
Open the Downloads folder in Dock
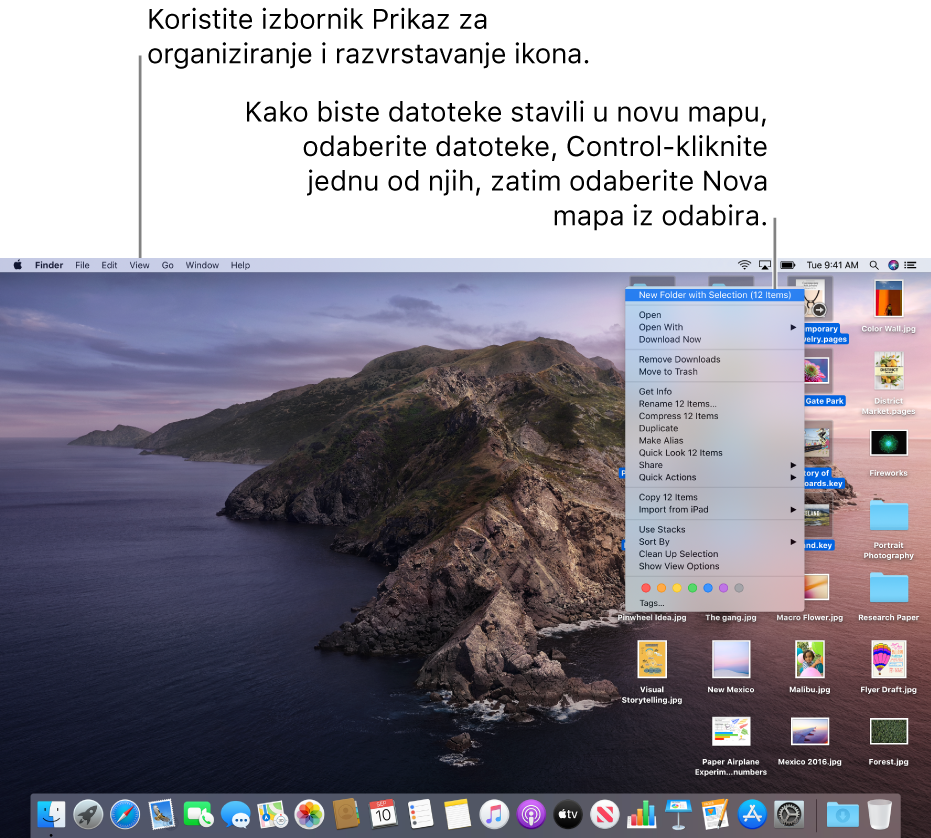(843, 814)
